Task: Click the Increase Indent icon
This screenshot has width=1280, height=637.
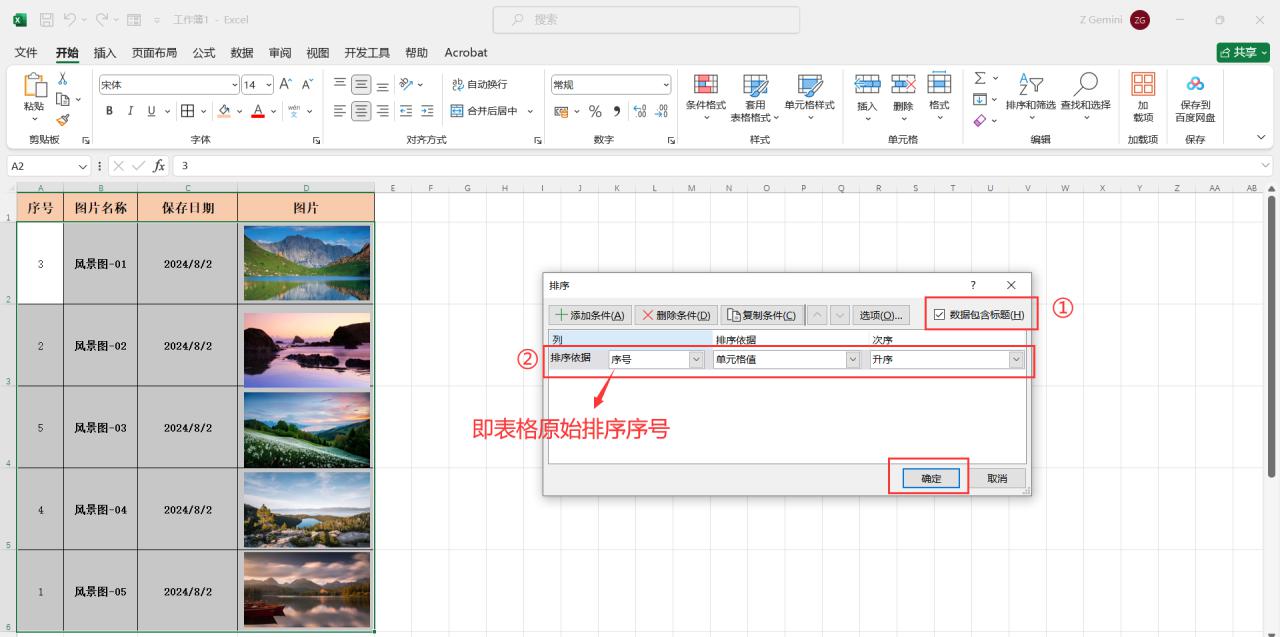Action: [x=427, y=111]
